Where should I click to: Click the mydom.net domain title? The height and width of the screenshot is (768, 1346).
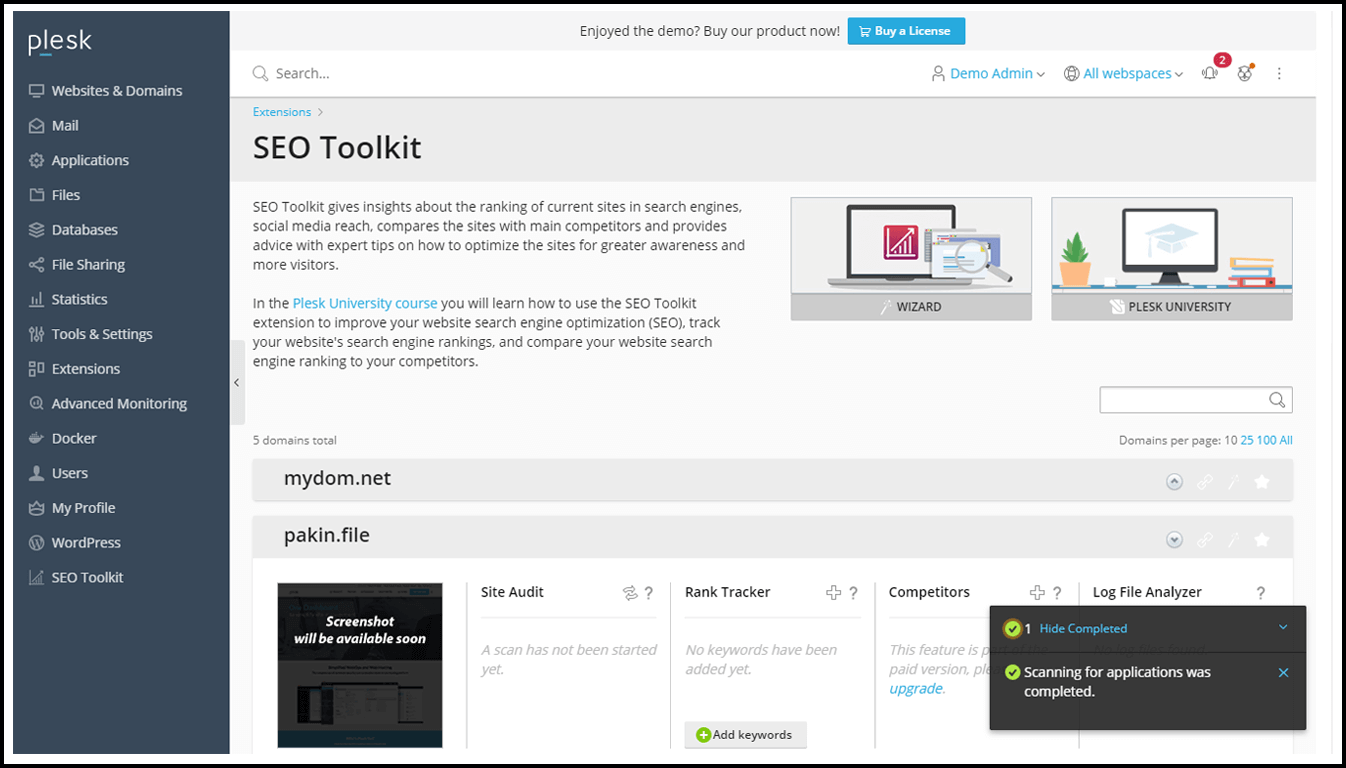338,479
